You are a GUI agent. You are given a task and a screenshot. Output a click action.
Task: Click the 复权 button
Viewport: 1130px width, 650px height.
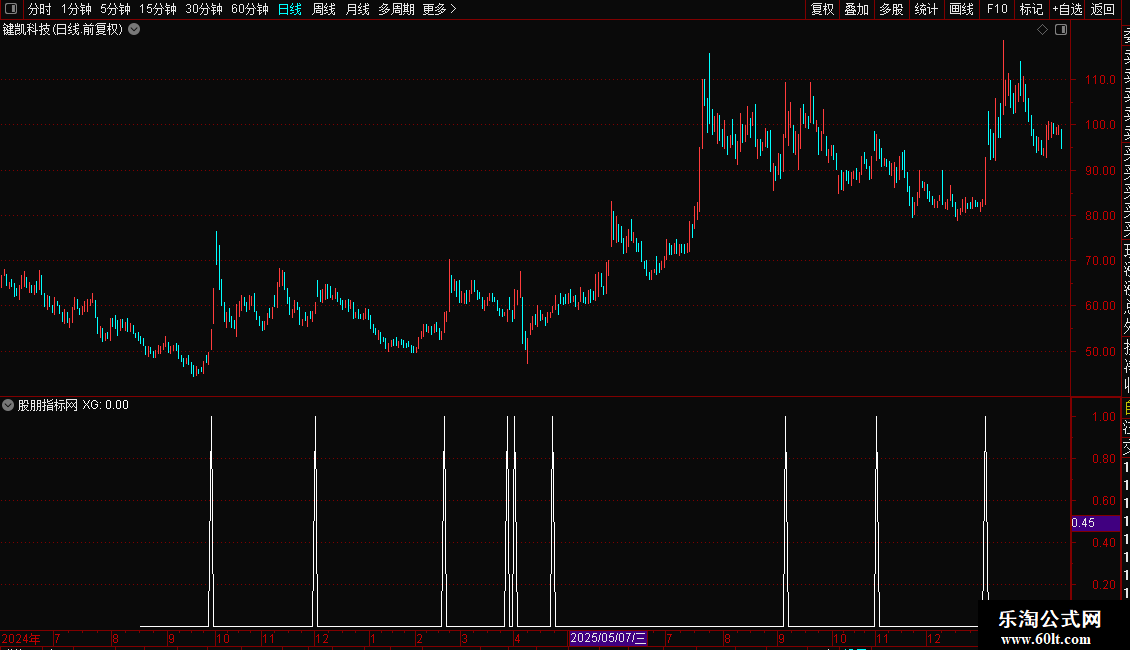click(822, 9)
